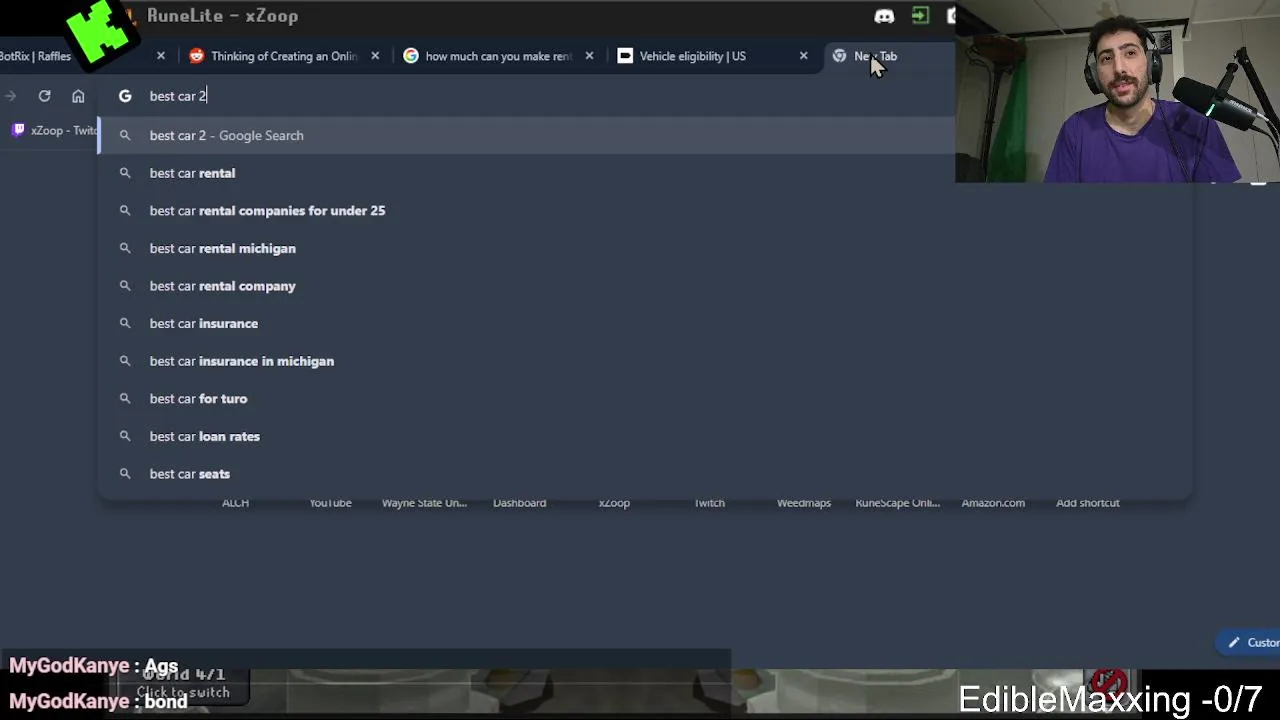Open the browser home icon

[x=78, y=96]
